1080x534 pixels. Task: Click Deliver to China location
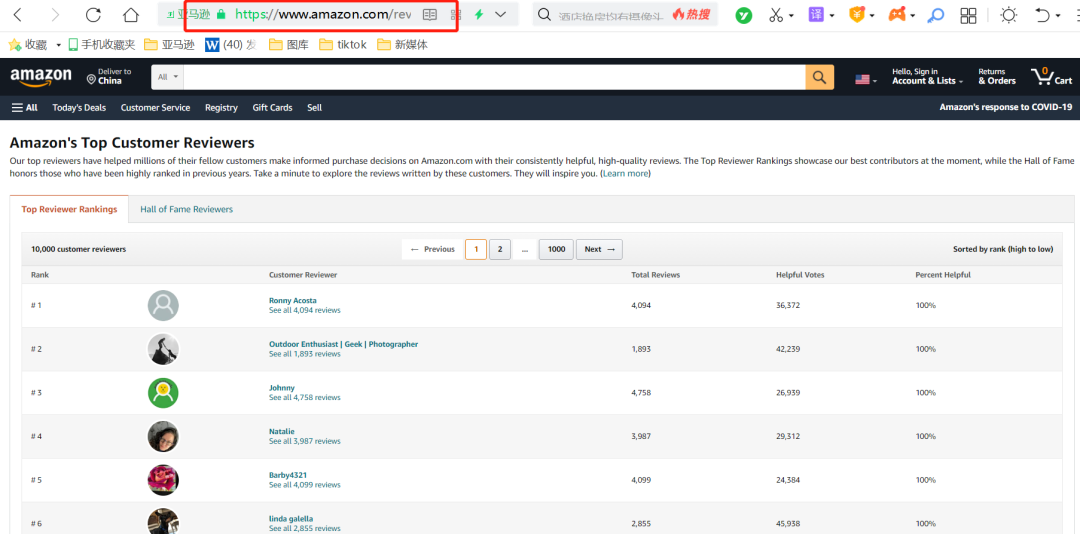[110, 76]
